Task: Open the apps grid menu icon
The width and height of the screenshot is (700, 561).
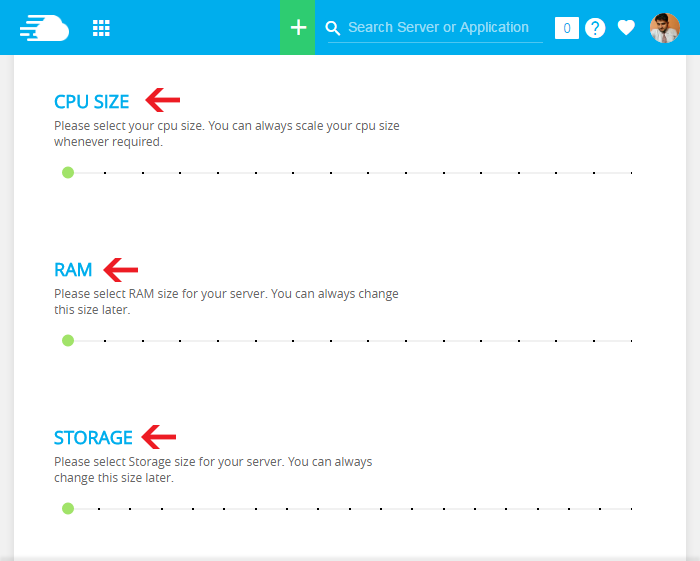Action: coord(101,28)
